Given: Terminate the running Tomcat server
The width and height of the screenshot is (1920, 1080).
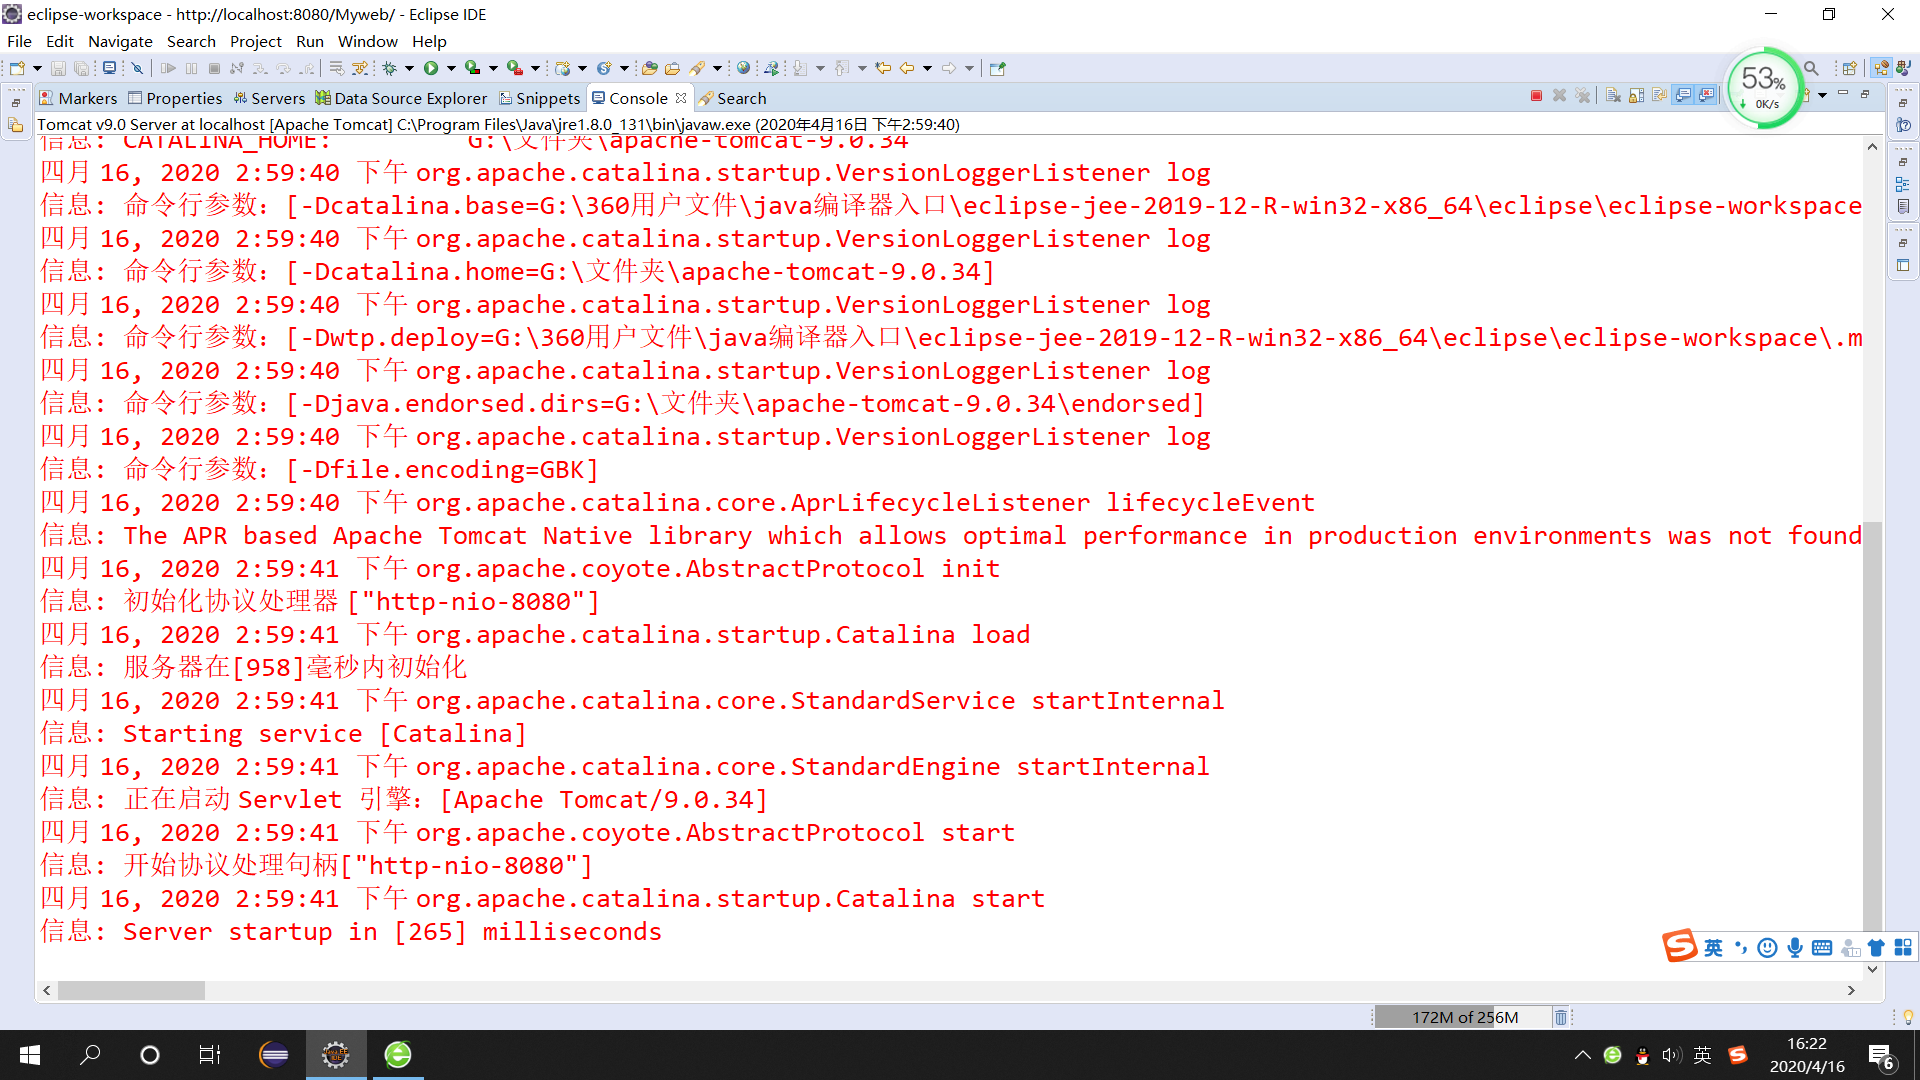Looking at the screenshot, I should (1536, 96).
